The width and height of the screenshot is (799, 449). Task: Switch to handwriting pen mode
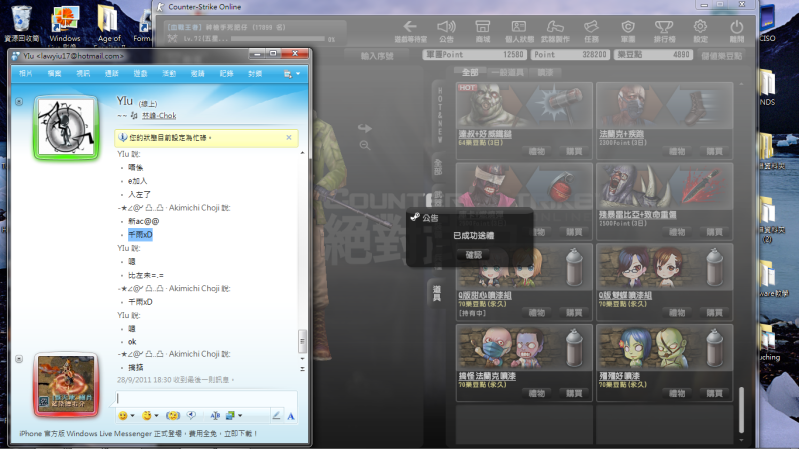click(x=276, y=415)
